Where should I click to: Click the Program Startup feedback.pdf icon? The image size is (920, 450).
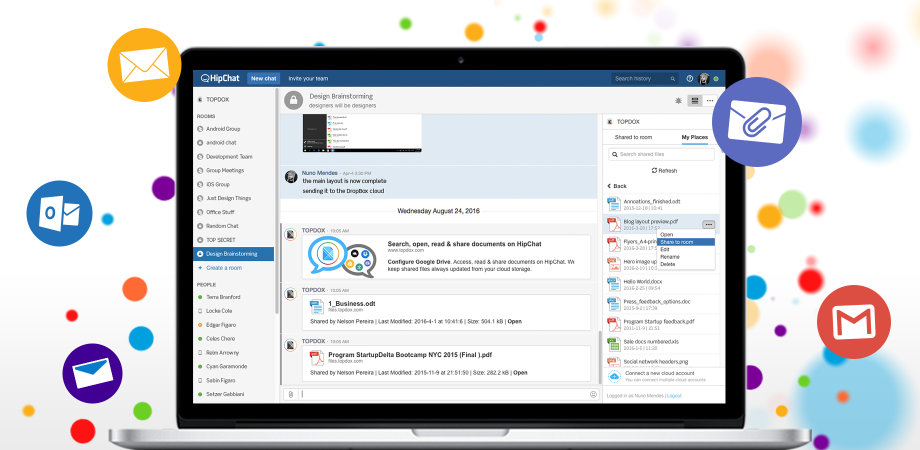614,324
